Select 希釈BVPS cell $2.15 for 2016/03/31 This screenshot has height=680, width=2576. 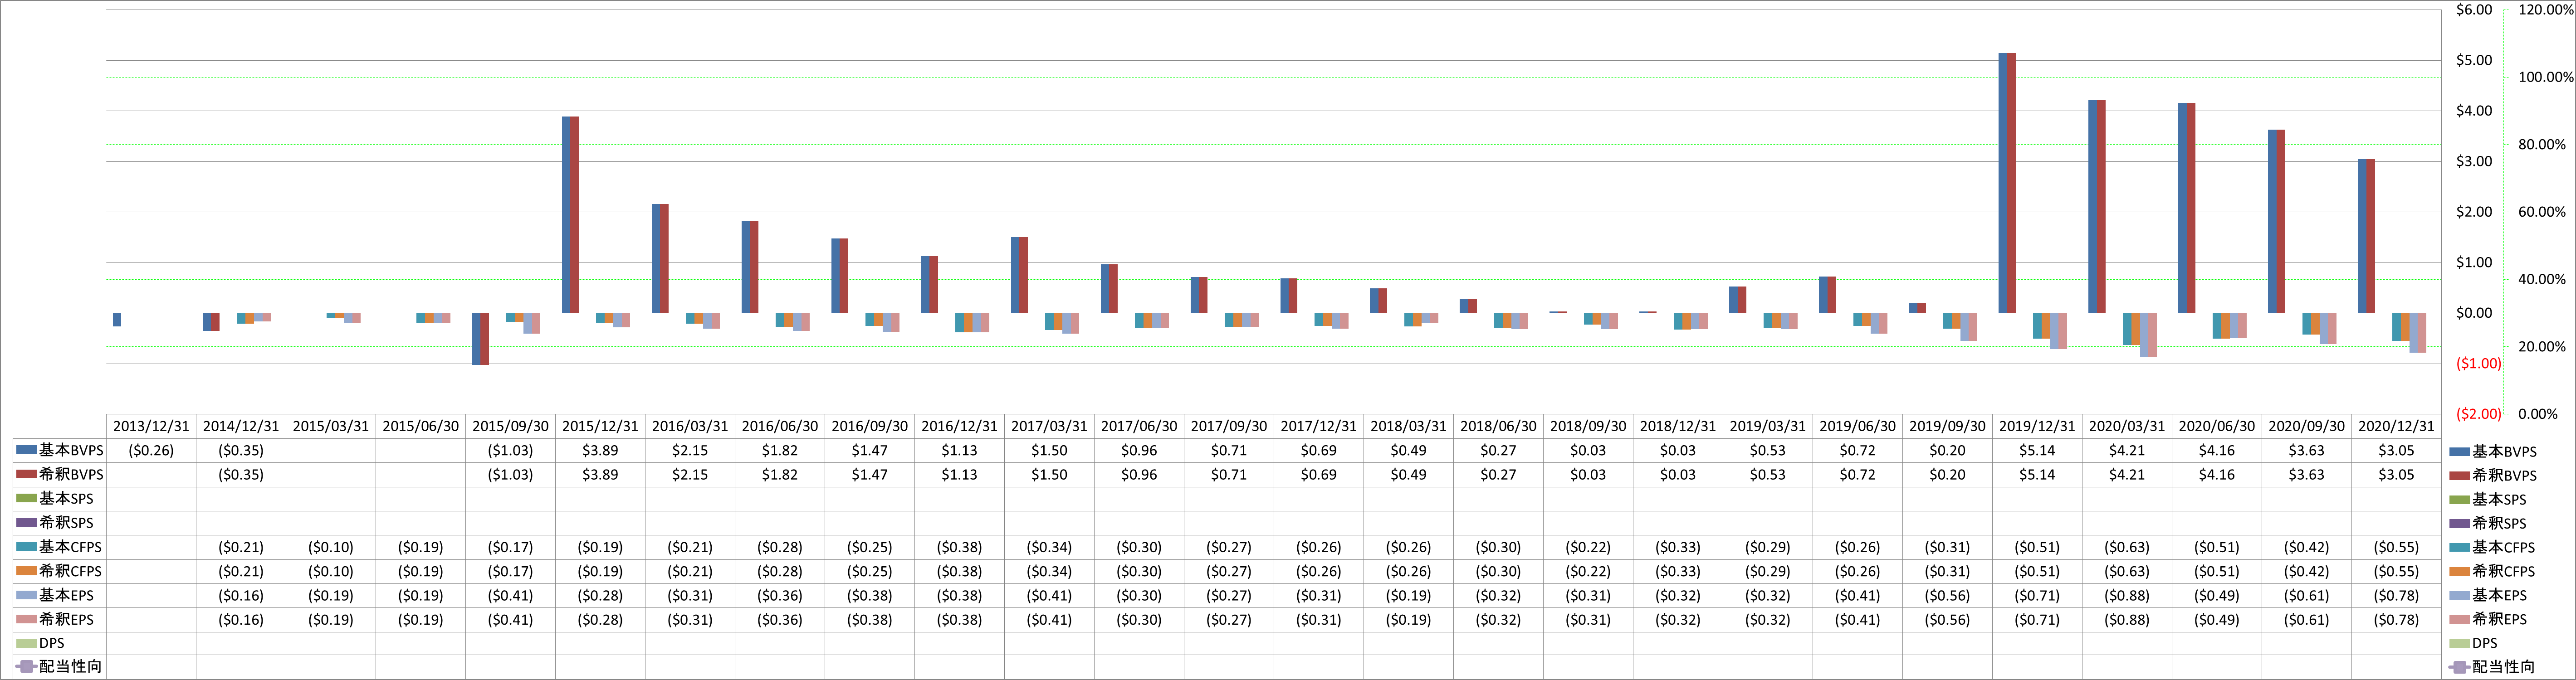(690, 475)
